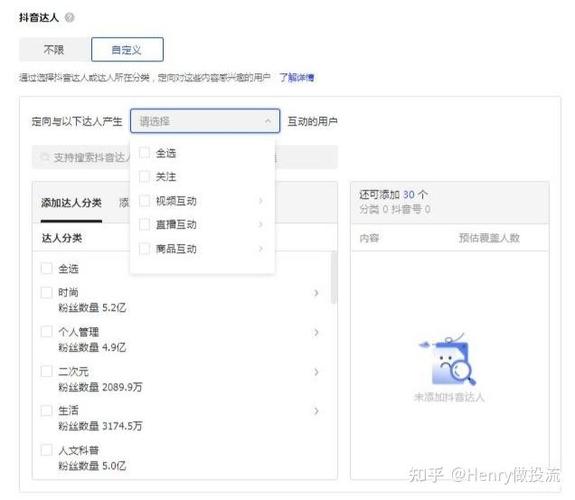
Task: Expand the 时尚 category chevron
Action: pyautogui.click(x=316, y=293)
